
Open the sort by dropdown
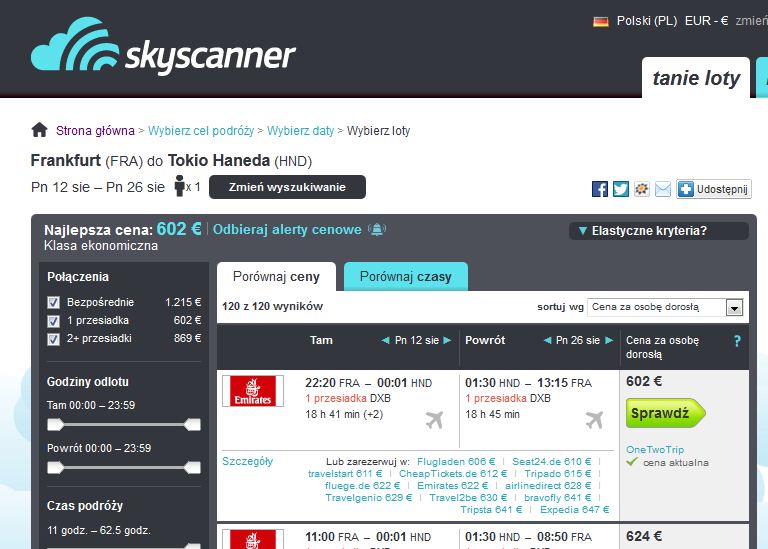click(x=665, y=307)
